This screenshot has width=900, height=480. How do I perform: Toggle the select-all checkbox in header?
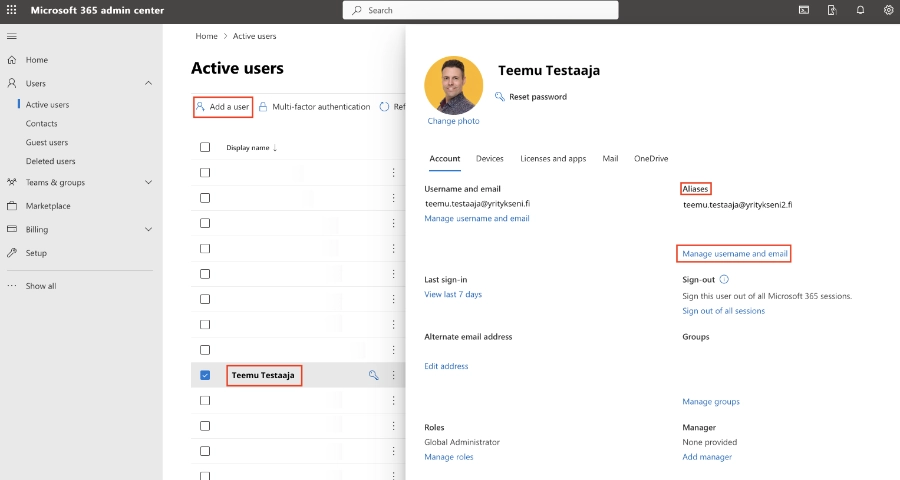(x=205, y=147)
